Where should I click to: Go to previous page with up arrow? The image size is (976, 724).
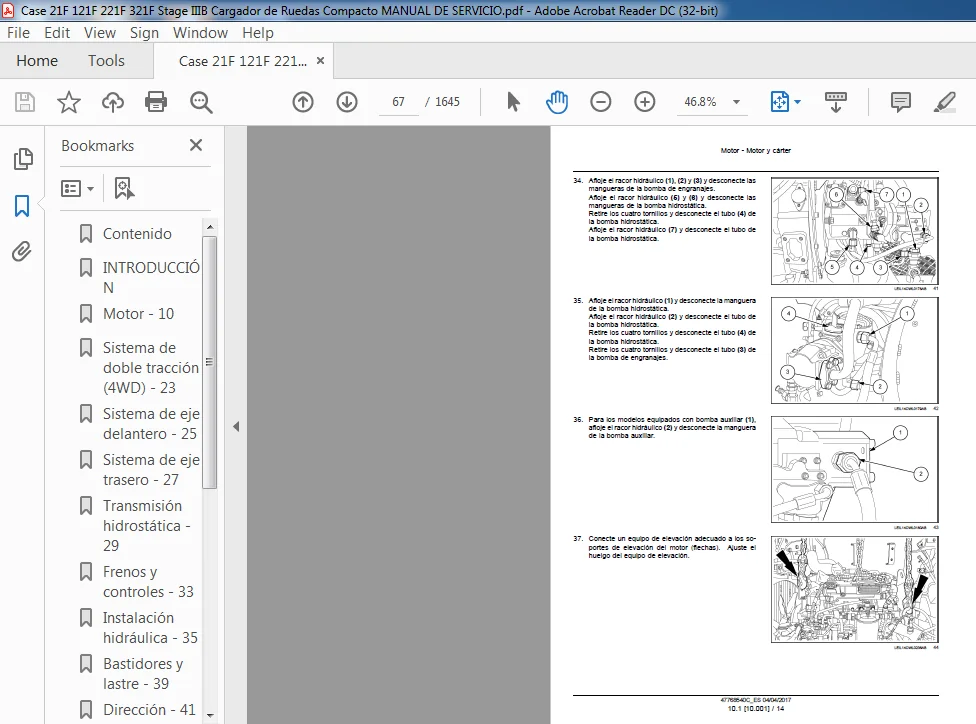pos(303,101)
